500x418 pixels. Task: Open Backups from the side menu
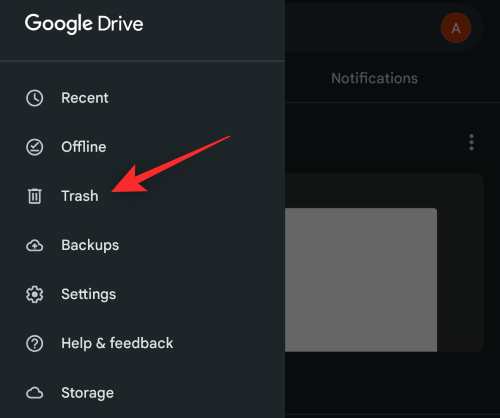tap(142, 245)
